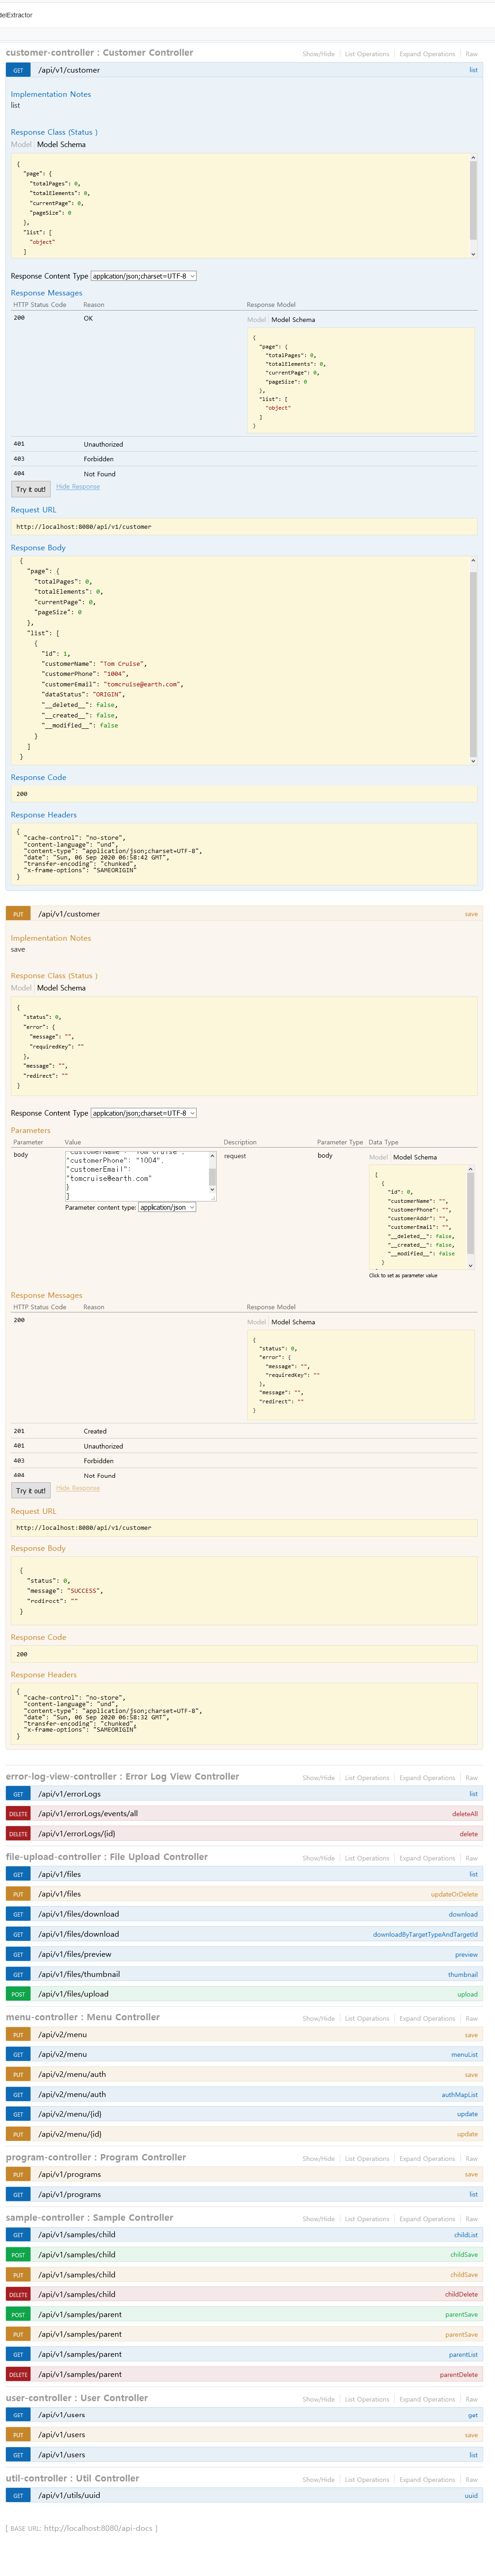
Task: Click scrollbar of GET customer Response Class schema
Action: coord(473,206)
